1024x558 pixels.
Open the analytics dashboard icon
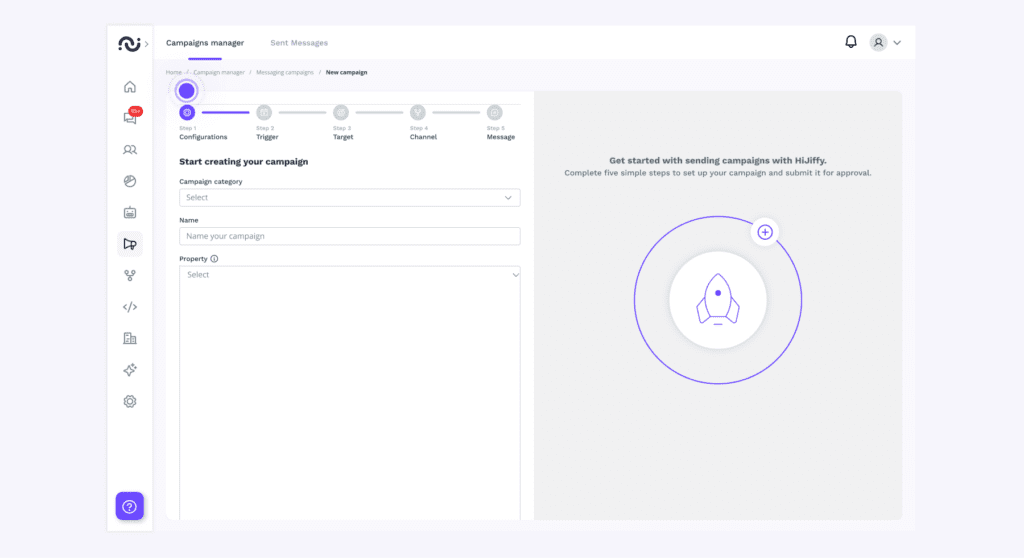click(129, 181)
